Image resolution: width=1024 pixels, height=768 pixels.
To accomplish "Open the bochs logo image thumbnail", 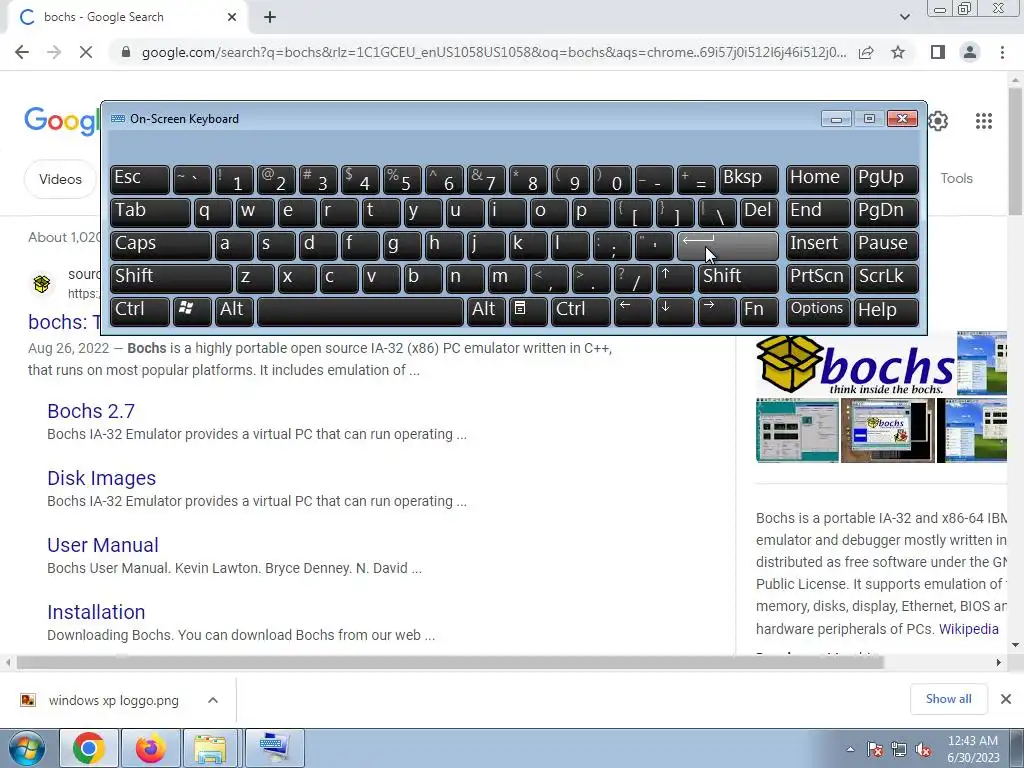I will (855, 365).
